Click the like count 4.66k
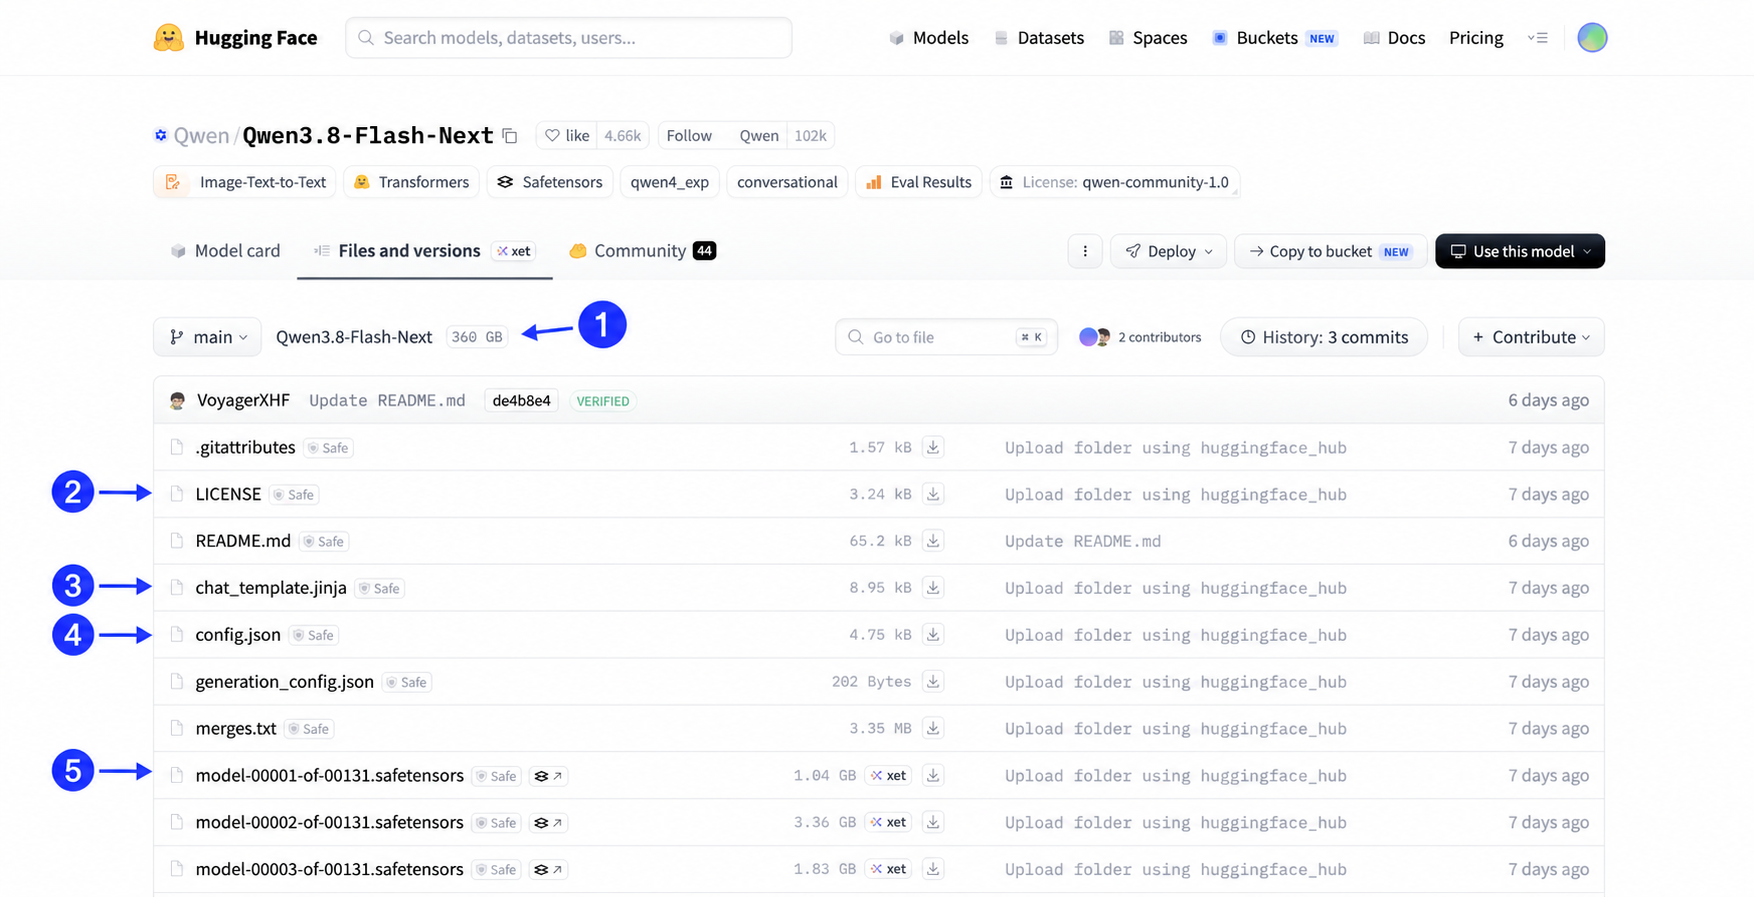 click(x=623, y=136)
